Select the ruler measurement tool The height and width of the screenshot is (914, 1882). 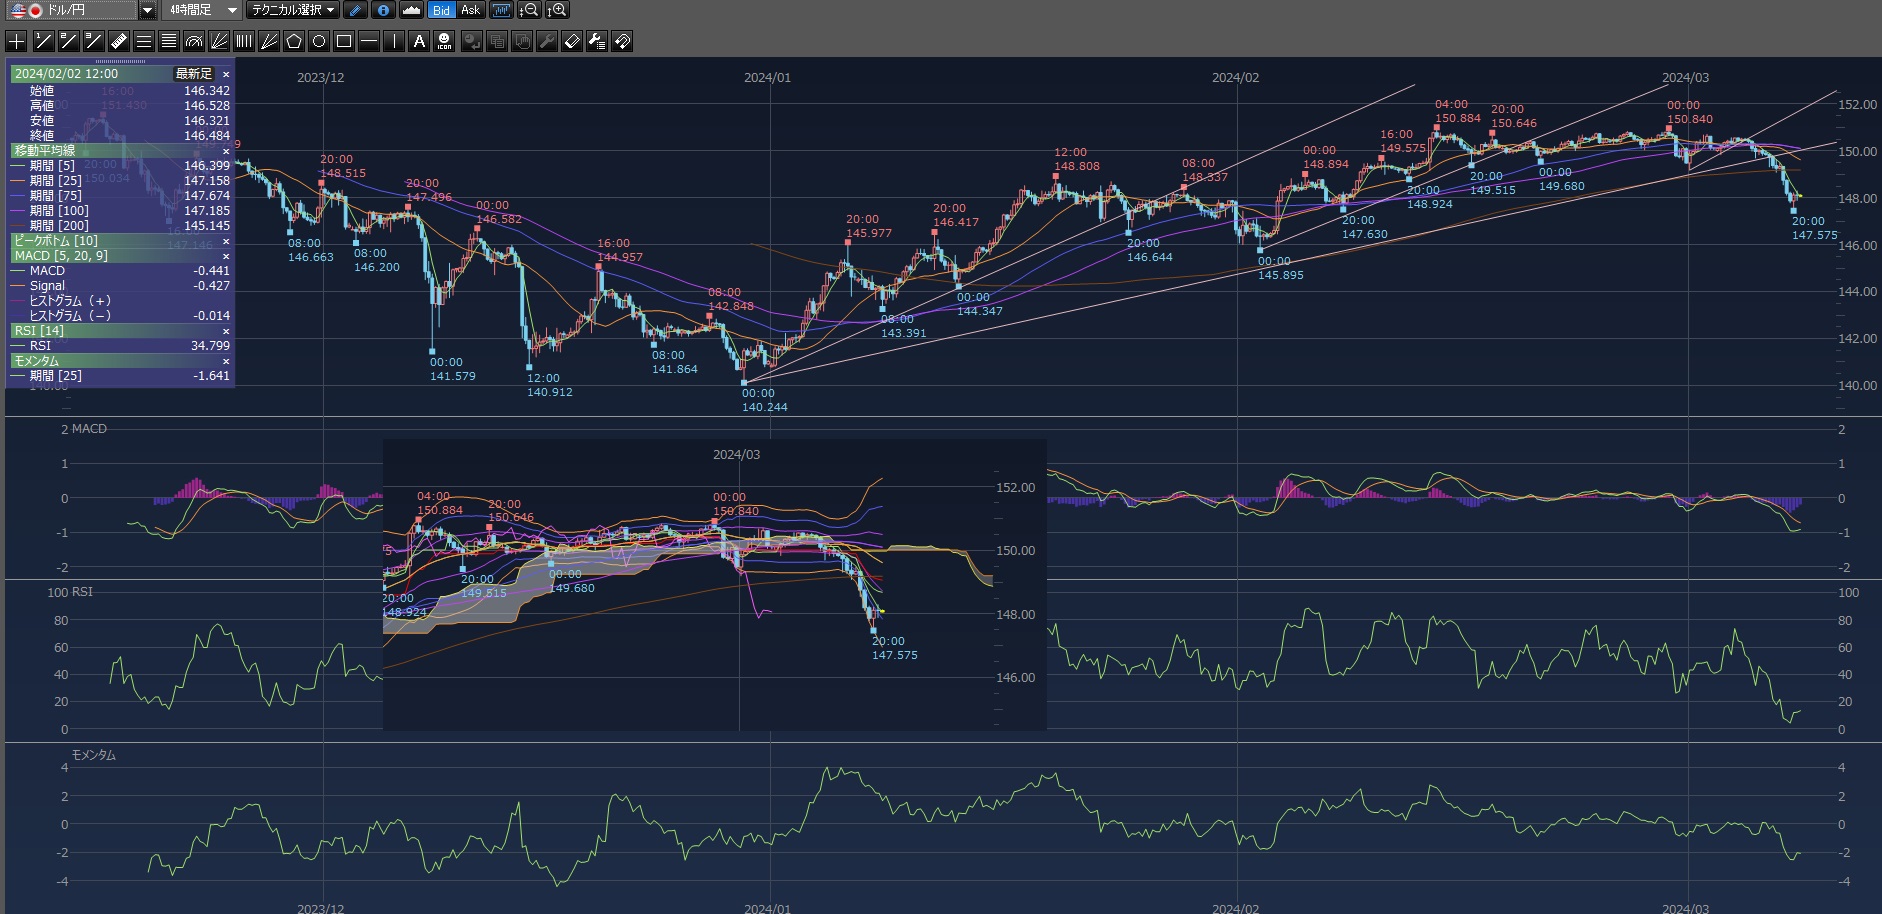(x=118, y=41)
